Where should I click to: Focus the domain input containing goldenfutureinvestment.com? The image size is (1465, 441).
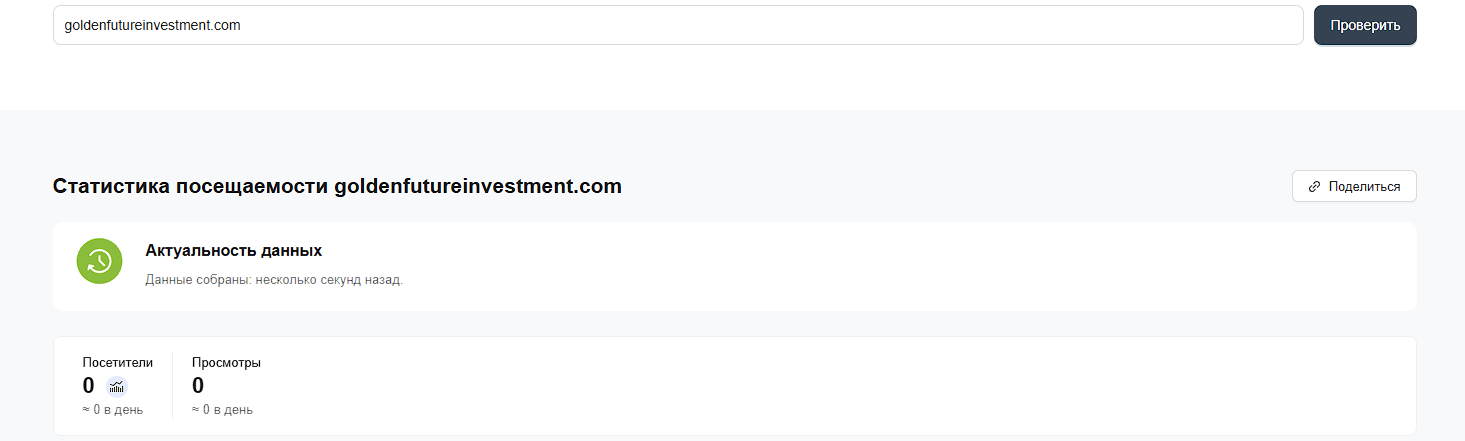[x=677, y=26]
